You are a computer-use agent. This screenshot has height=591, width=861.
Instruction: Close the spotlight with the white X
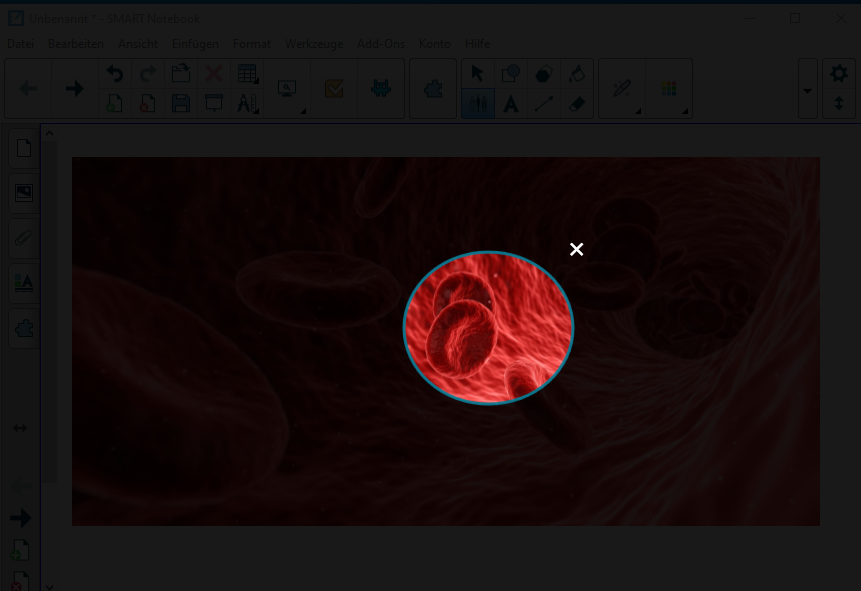[576, 249]
